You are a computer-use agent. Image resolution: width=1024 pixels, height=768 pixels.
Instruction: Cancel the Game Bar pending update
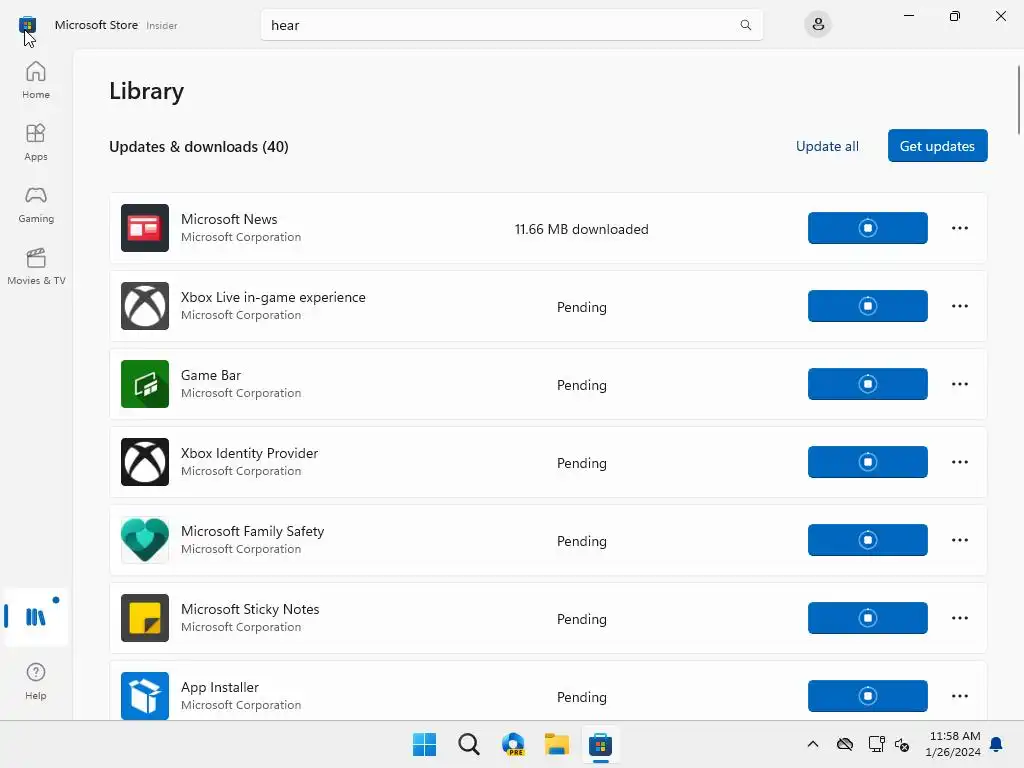(867, 384)
